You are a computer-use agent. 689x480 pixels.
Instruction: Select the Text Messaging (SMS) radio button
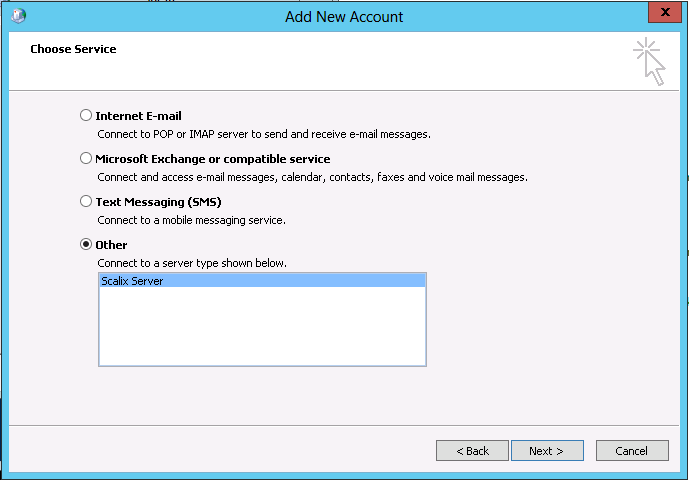[86, 202]
